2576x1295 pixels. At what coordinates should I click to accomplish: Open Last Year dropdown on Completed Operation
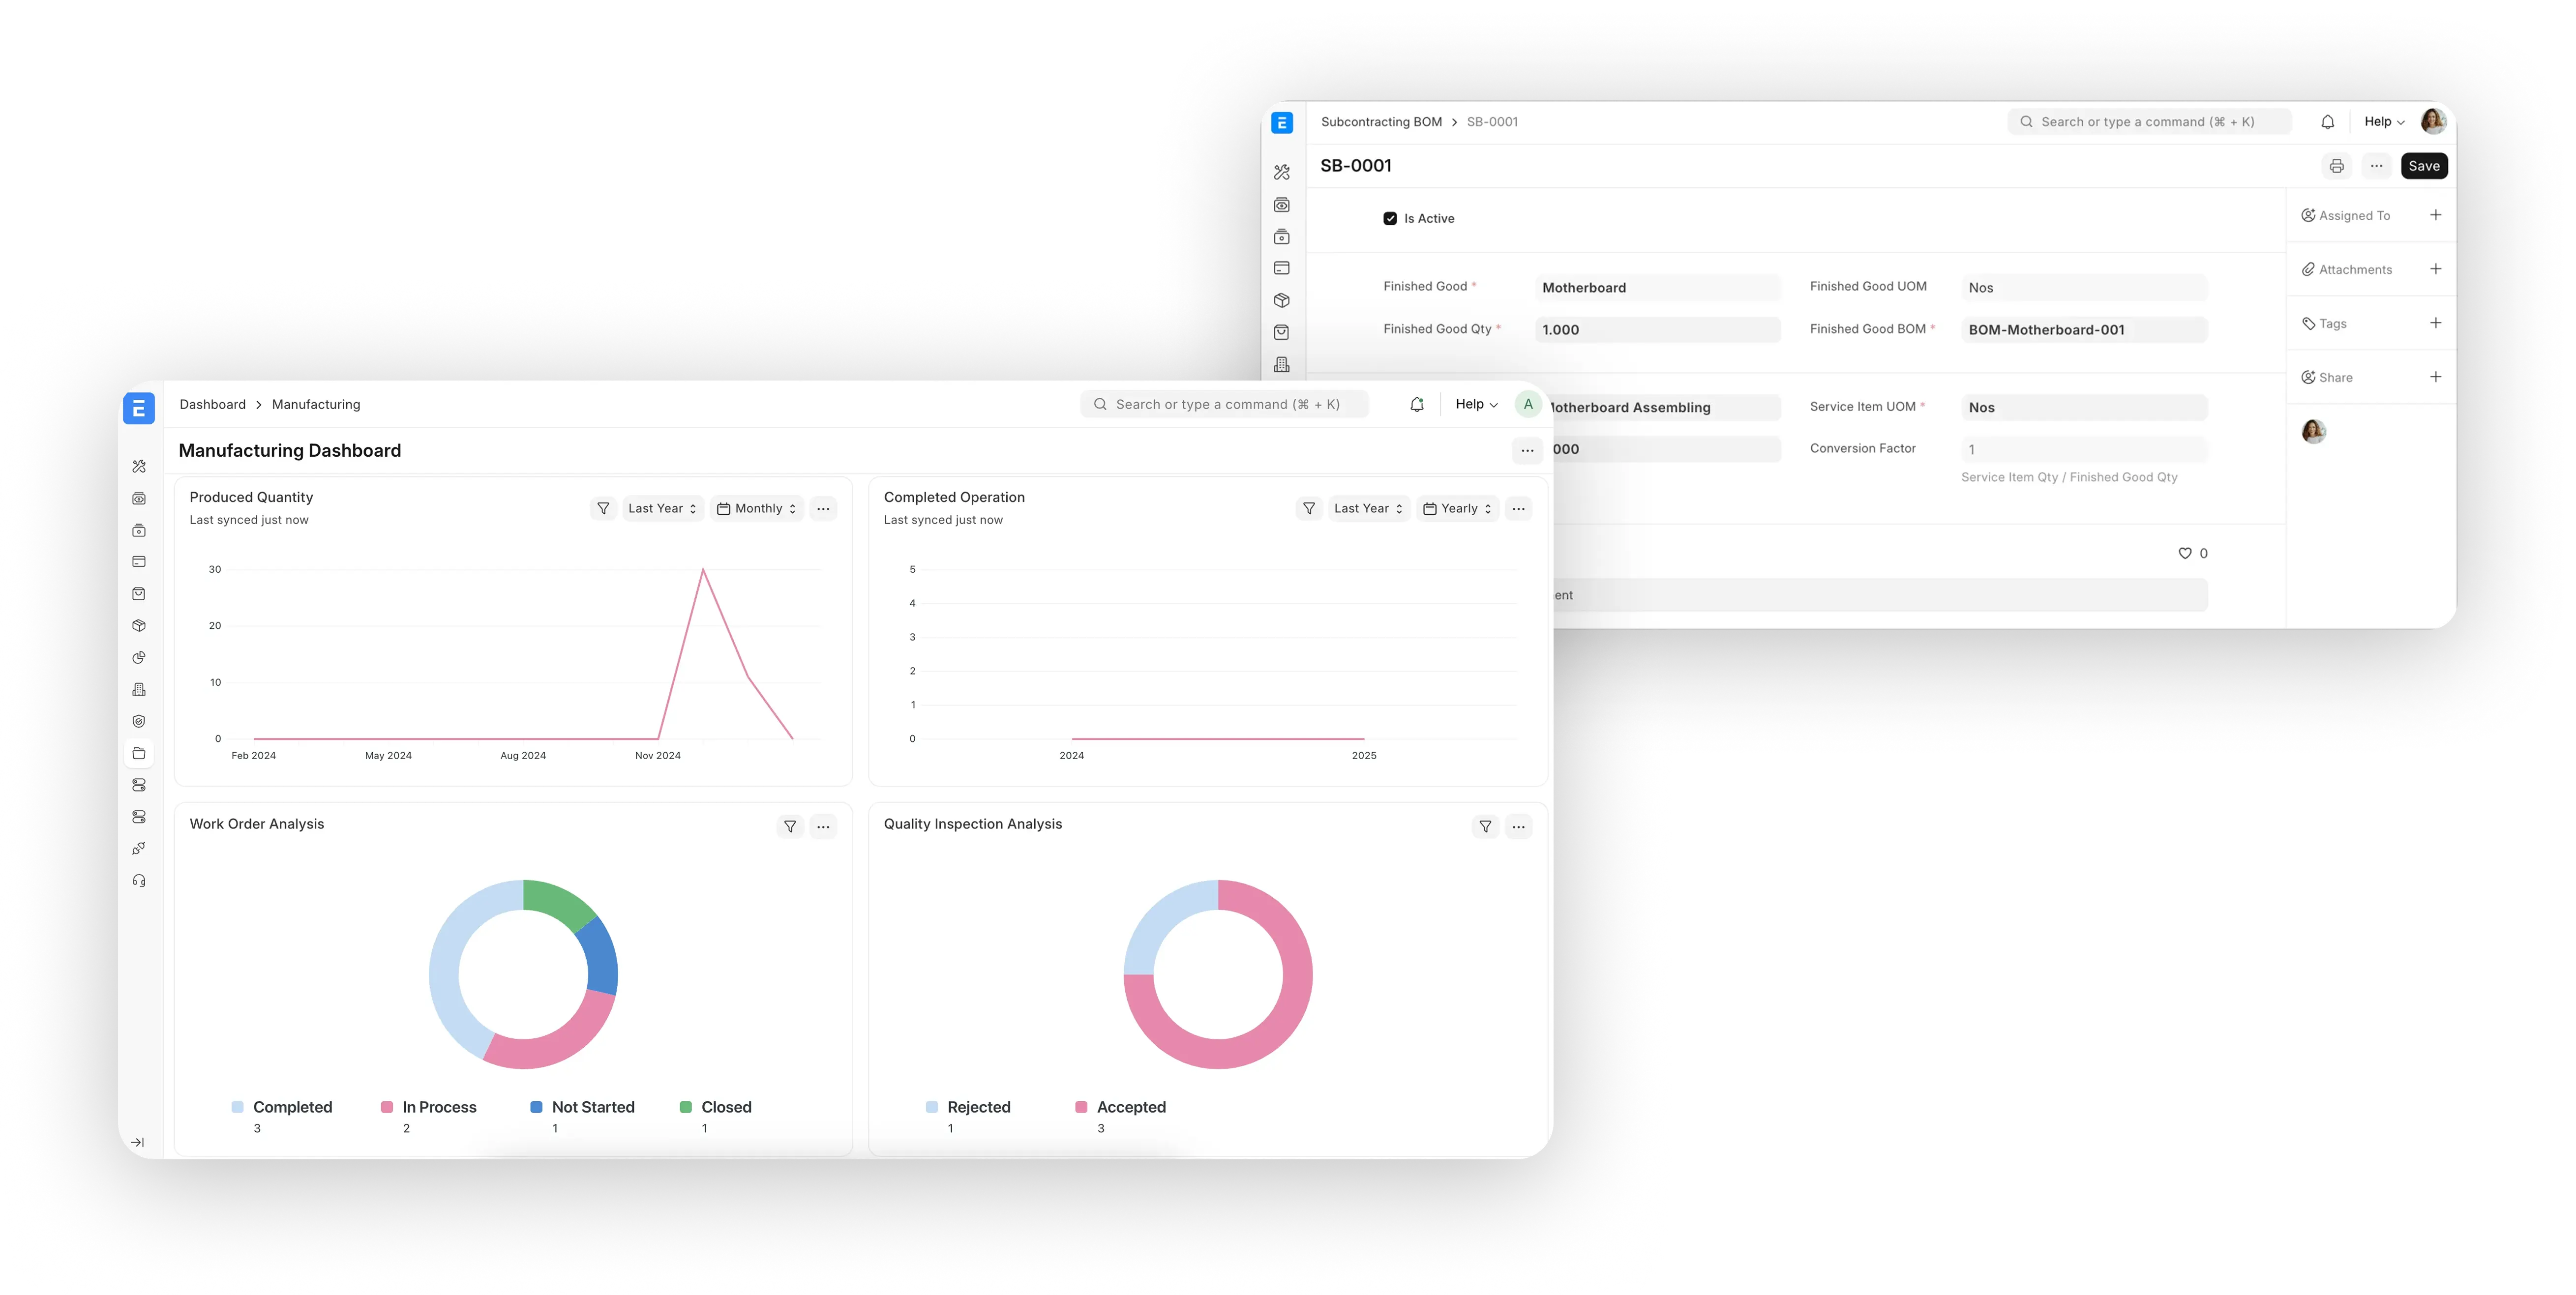(x=1368, y=509)
